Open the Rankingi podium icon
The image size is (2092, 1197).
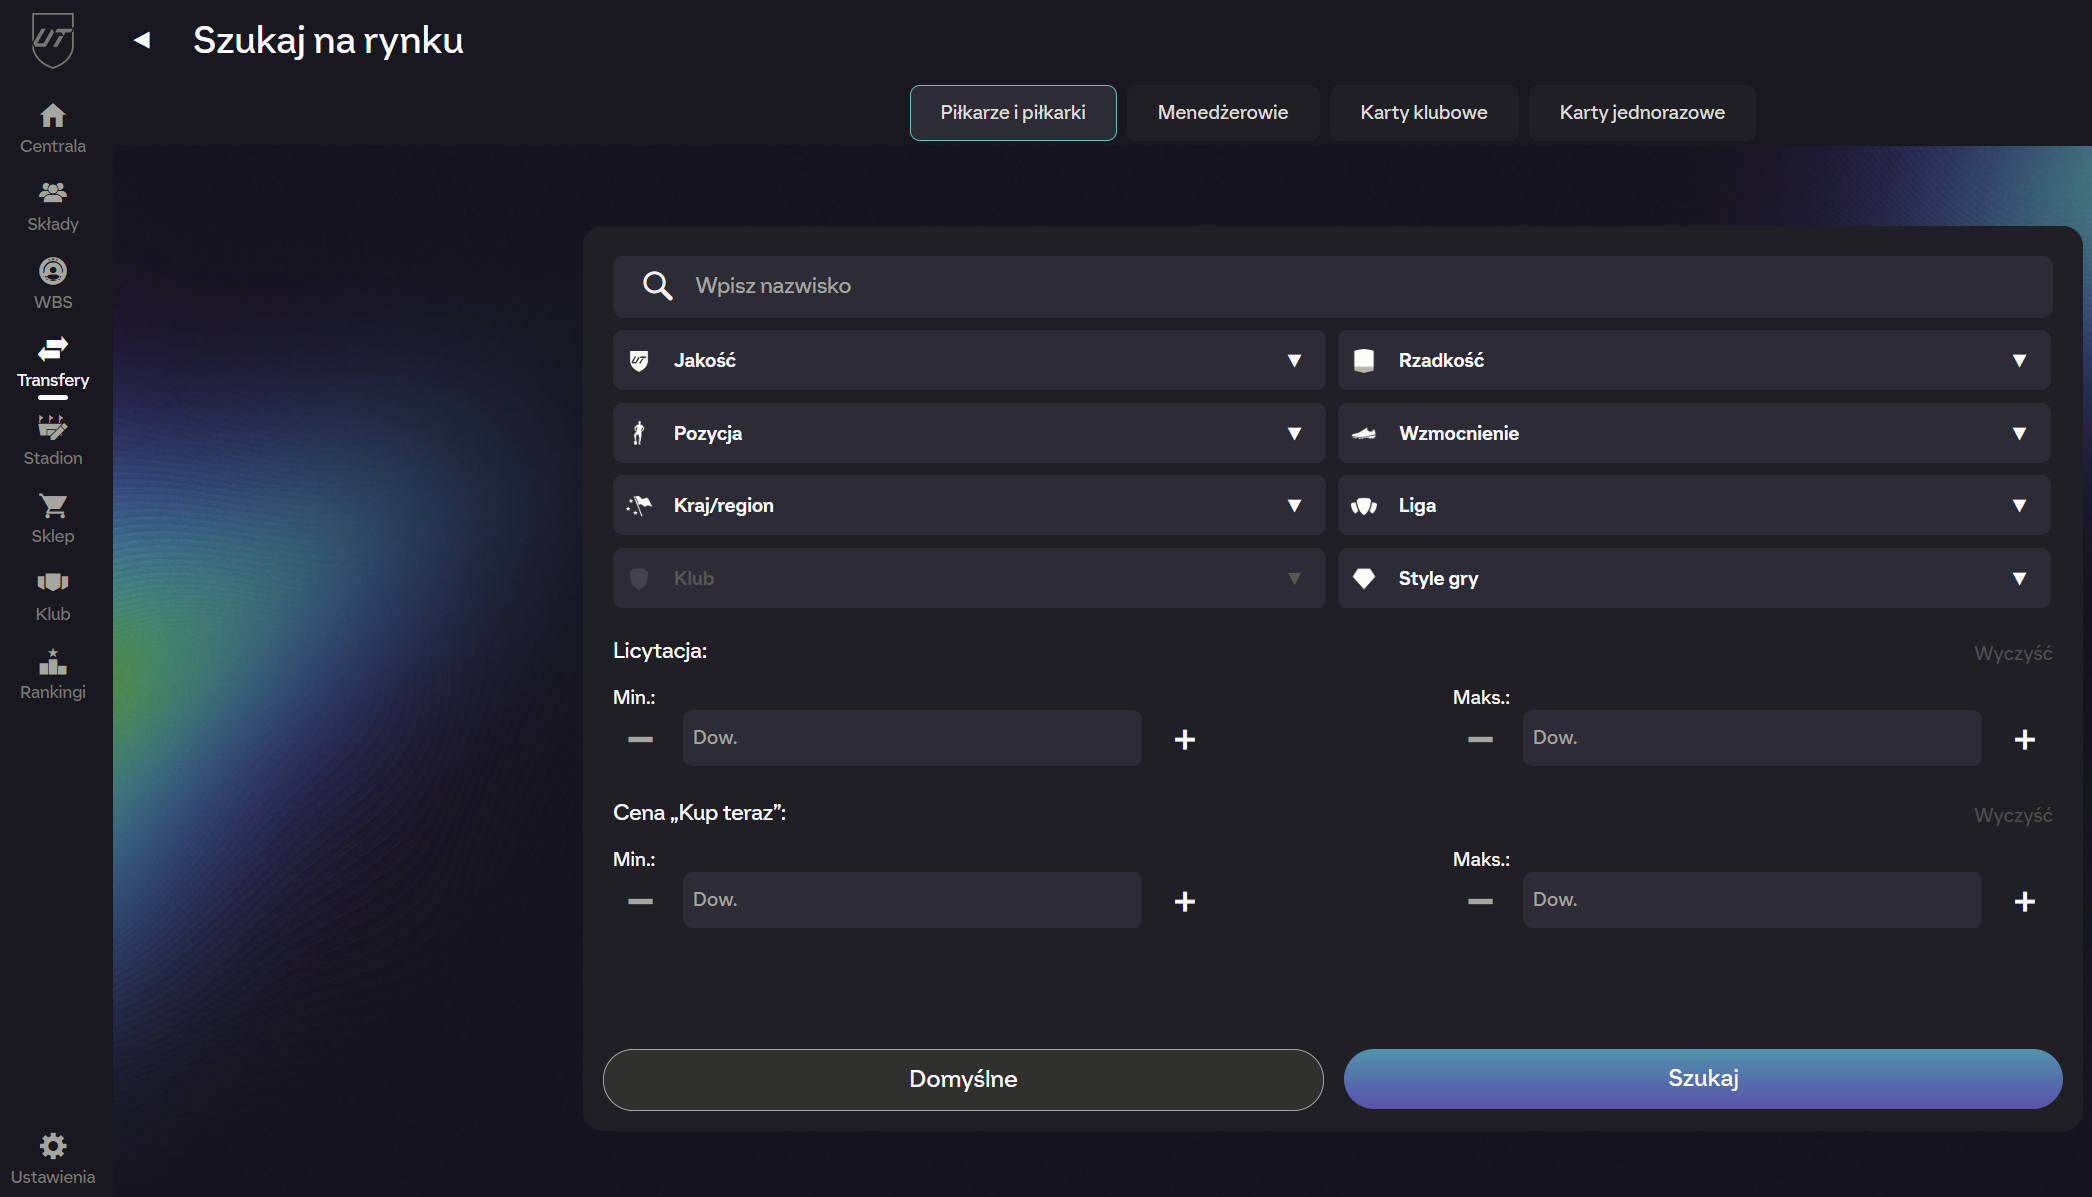point(53,661)
